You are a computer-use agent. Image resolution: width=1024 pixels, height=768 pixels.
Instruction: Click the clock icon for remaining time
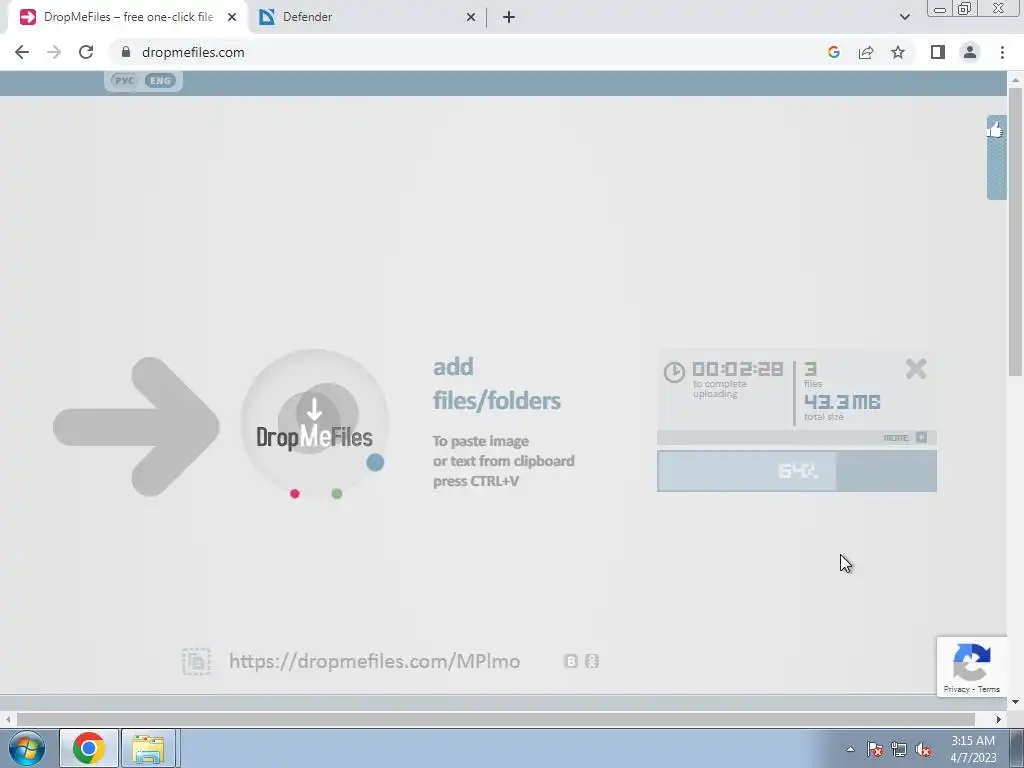[674, 372]
